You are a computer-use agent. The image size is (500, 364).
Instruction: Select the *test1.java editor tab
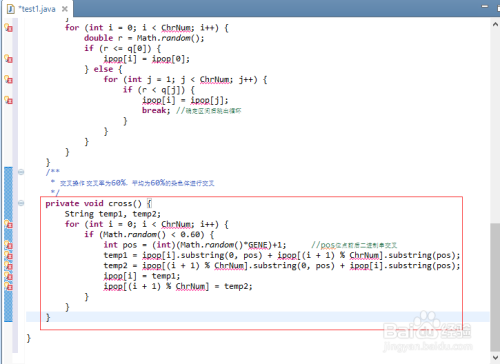[x=37, y=9]
